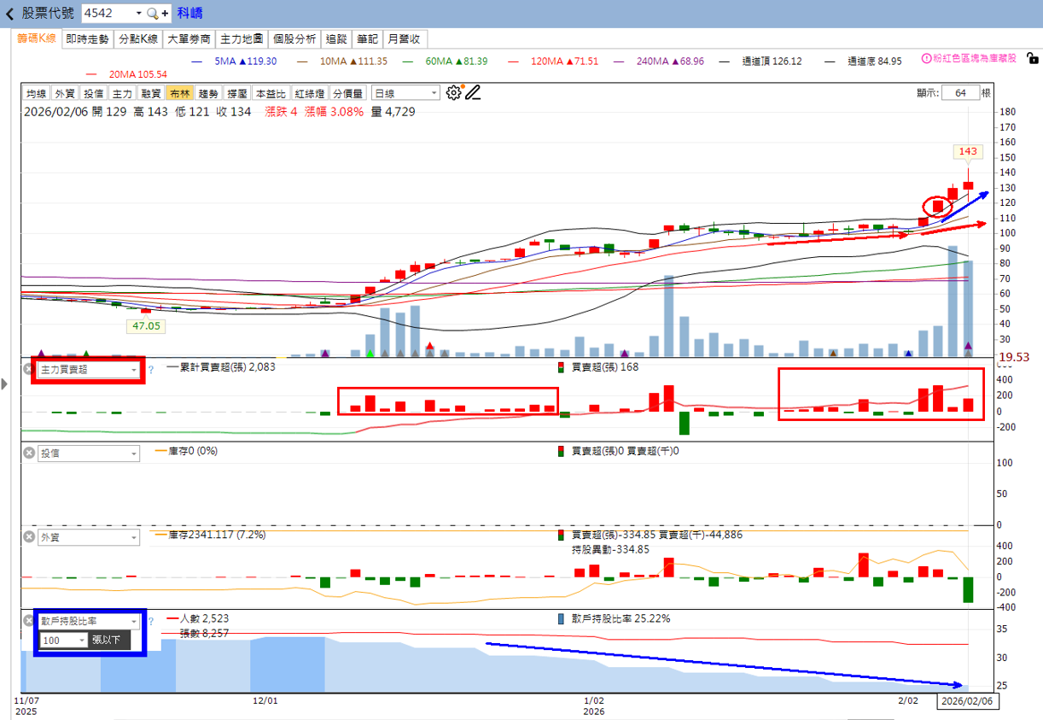1043x720 pixels.
Task: Click the 紅綠燈 button in chart toolbar
Action: [309, 94]
